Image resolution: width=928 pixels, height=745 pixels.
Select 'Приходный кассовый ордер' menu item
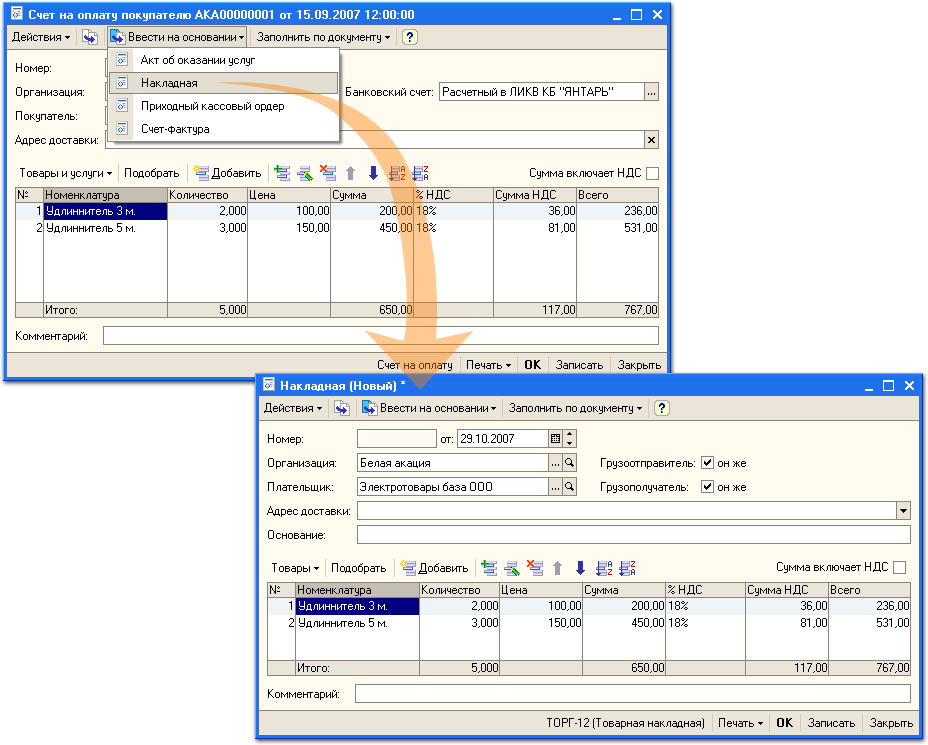pos(212,106)
